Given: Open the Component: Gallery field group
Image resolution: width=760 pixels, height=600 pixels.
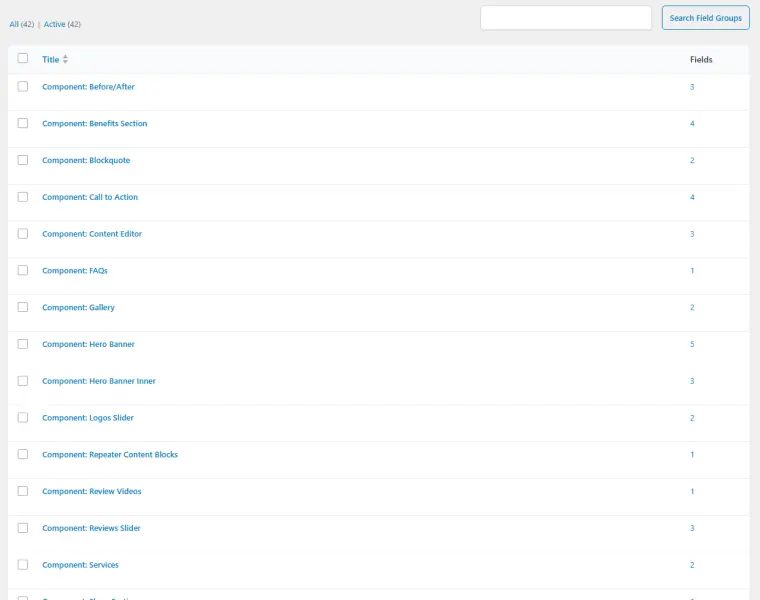Looking at the screenshot, I should click(79, 308).
